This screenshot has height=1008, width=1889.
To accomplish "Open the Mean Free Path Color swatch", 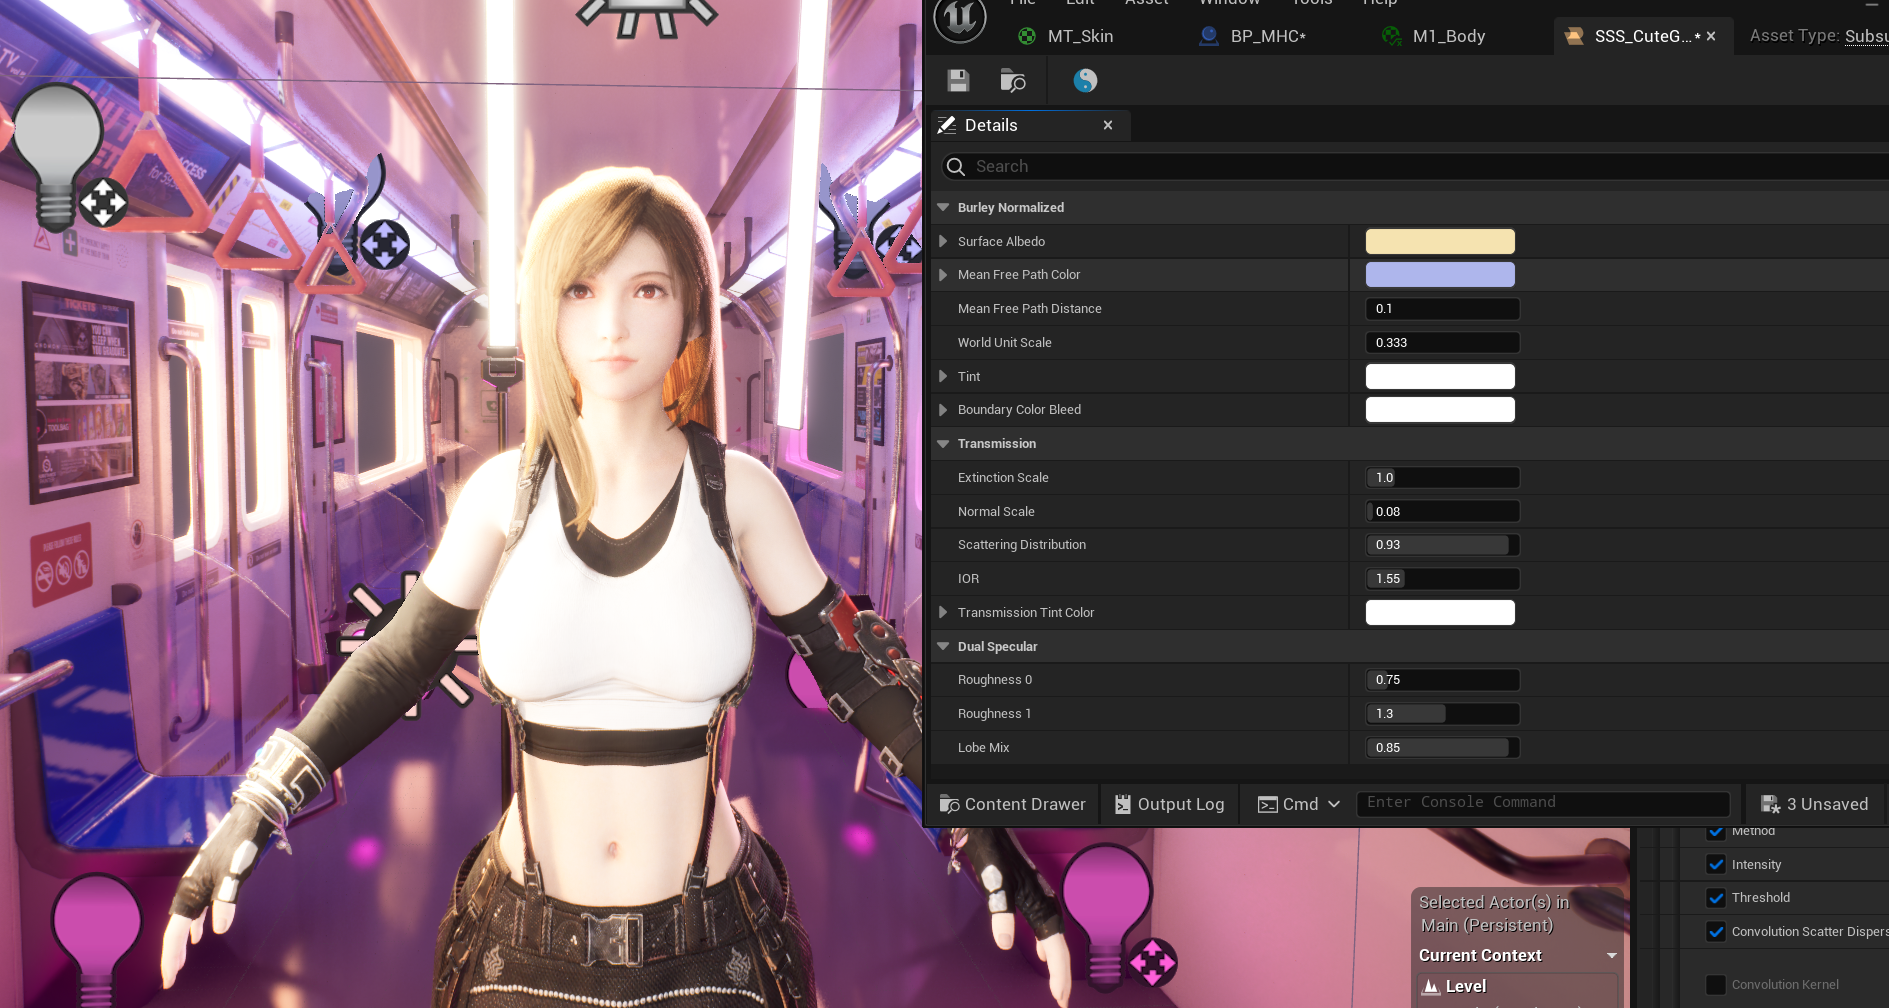I will pyautogui.click(x=1440, y=274).
